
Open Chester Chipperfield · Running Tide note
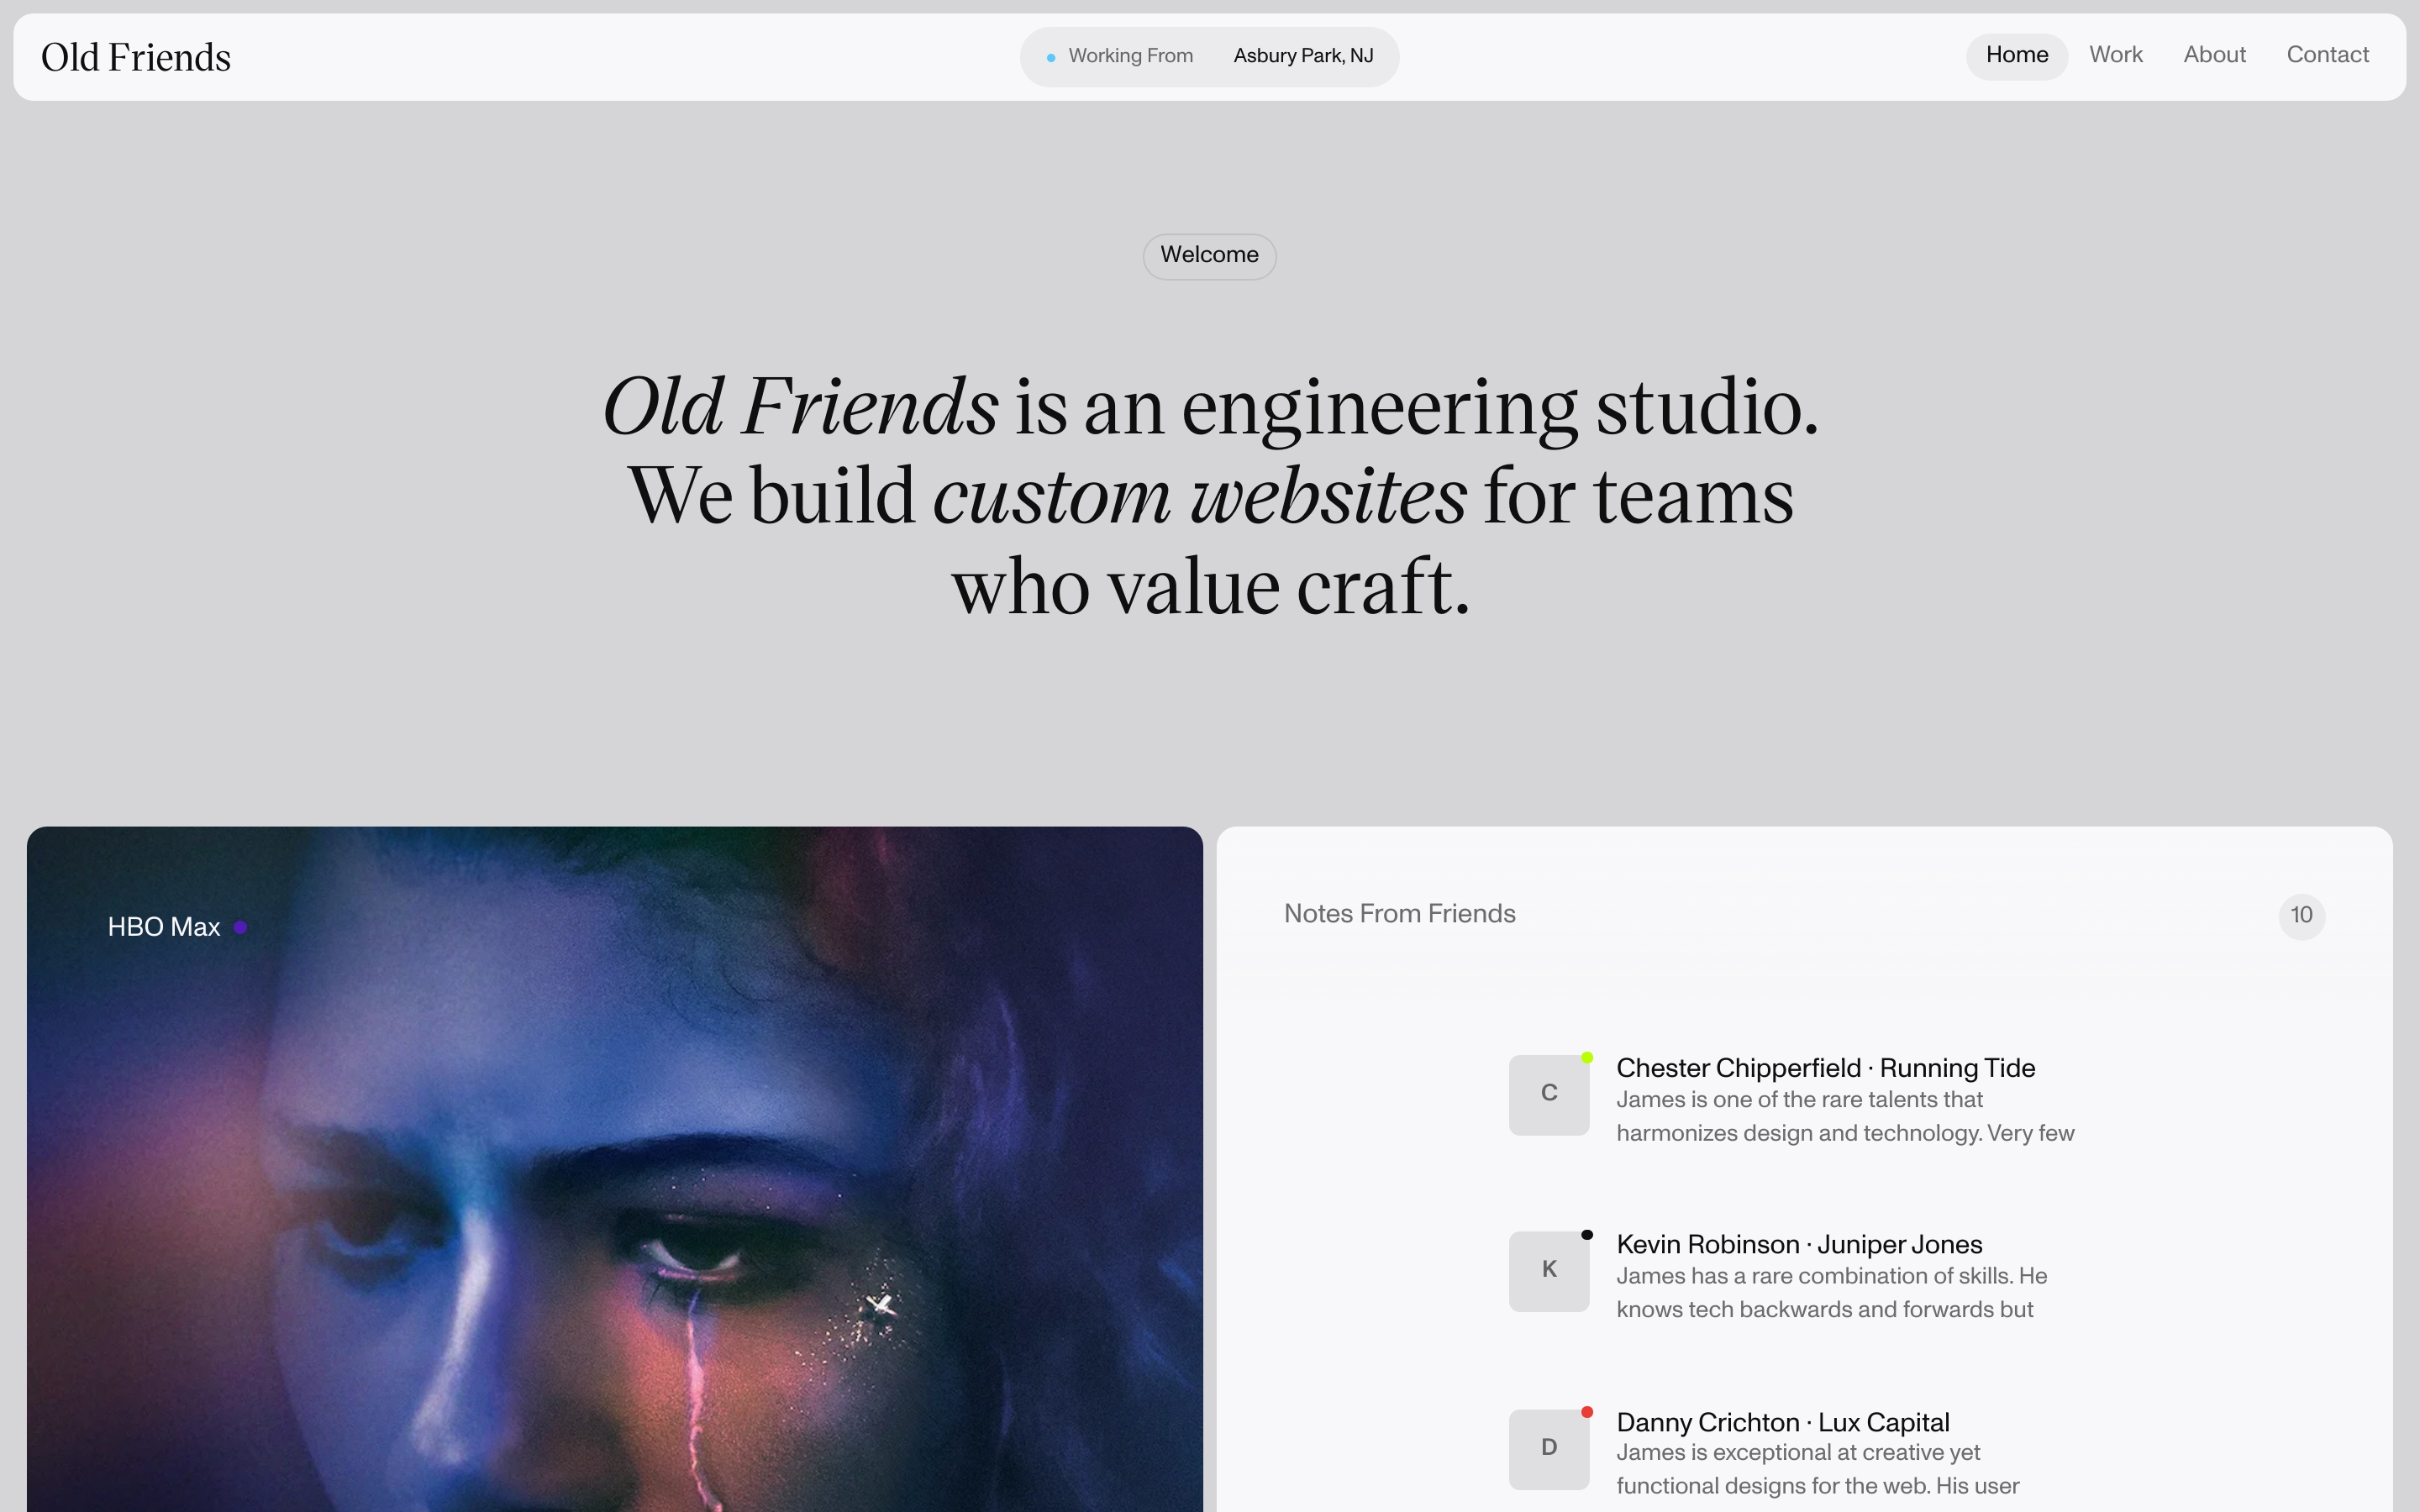(x=1825, y=1068)
